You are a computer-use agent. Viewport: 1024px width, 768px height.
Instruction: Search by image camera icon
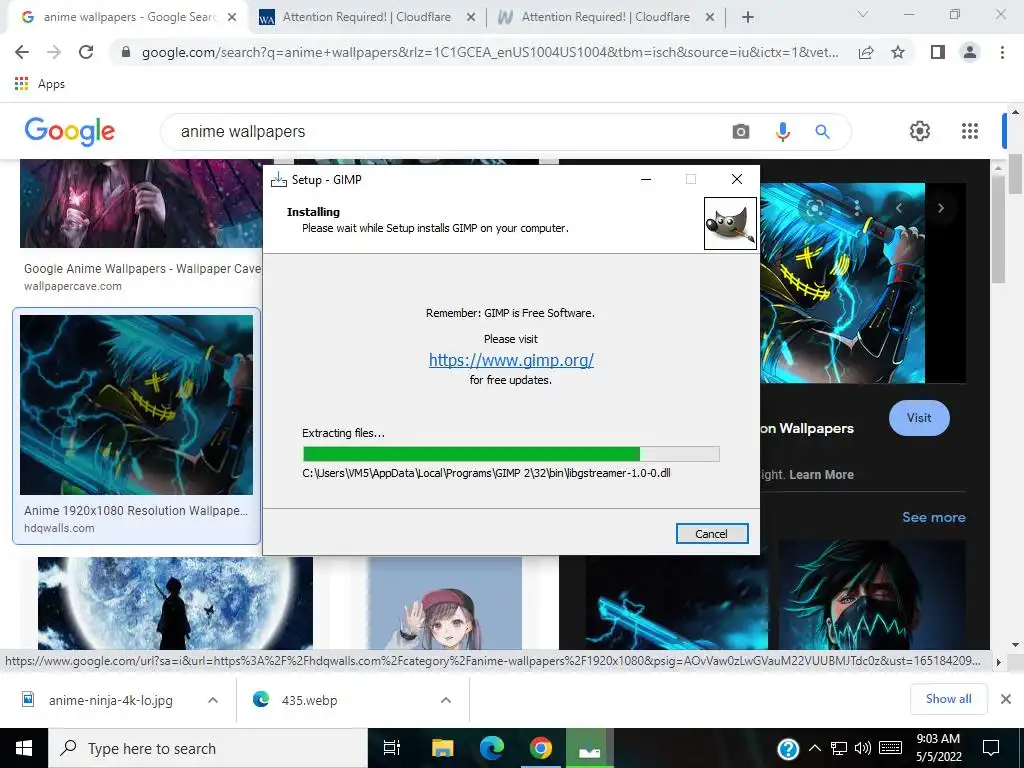(741, 132)
